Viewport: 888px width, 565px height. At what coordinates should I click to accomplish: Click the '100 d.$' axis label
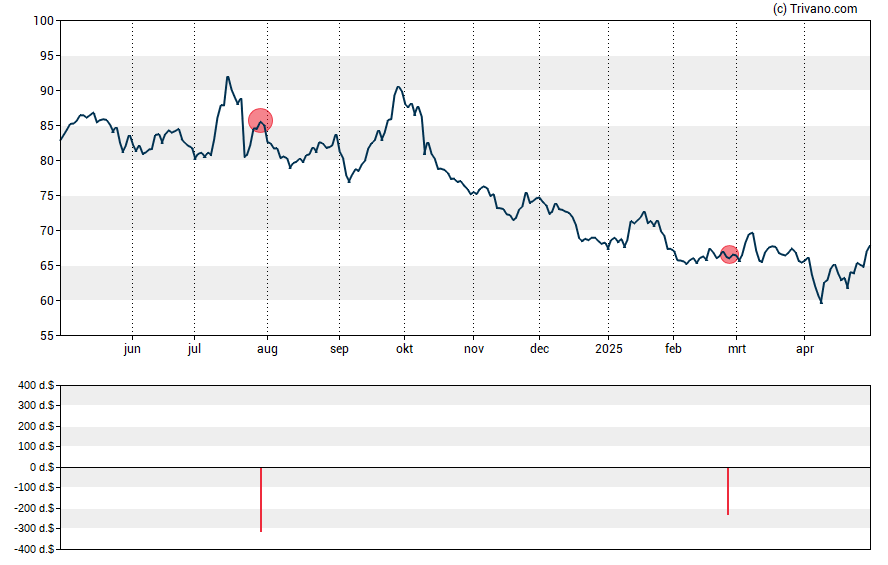pyautogui.click(x=36, y=447)
